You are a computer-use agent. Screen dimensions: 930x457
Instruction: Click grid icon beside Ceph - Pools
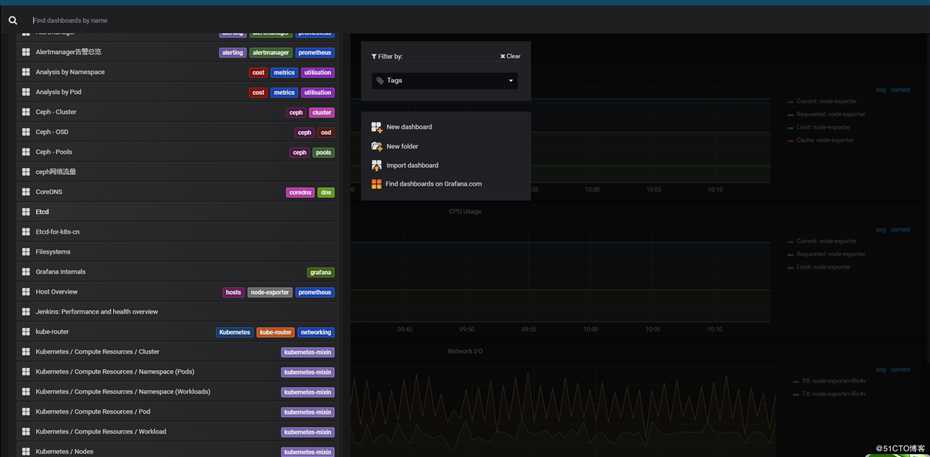pos(26,152)
